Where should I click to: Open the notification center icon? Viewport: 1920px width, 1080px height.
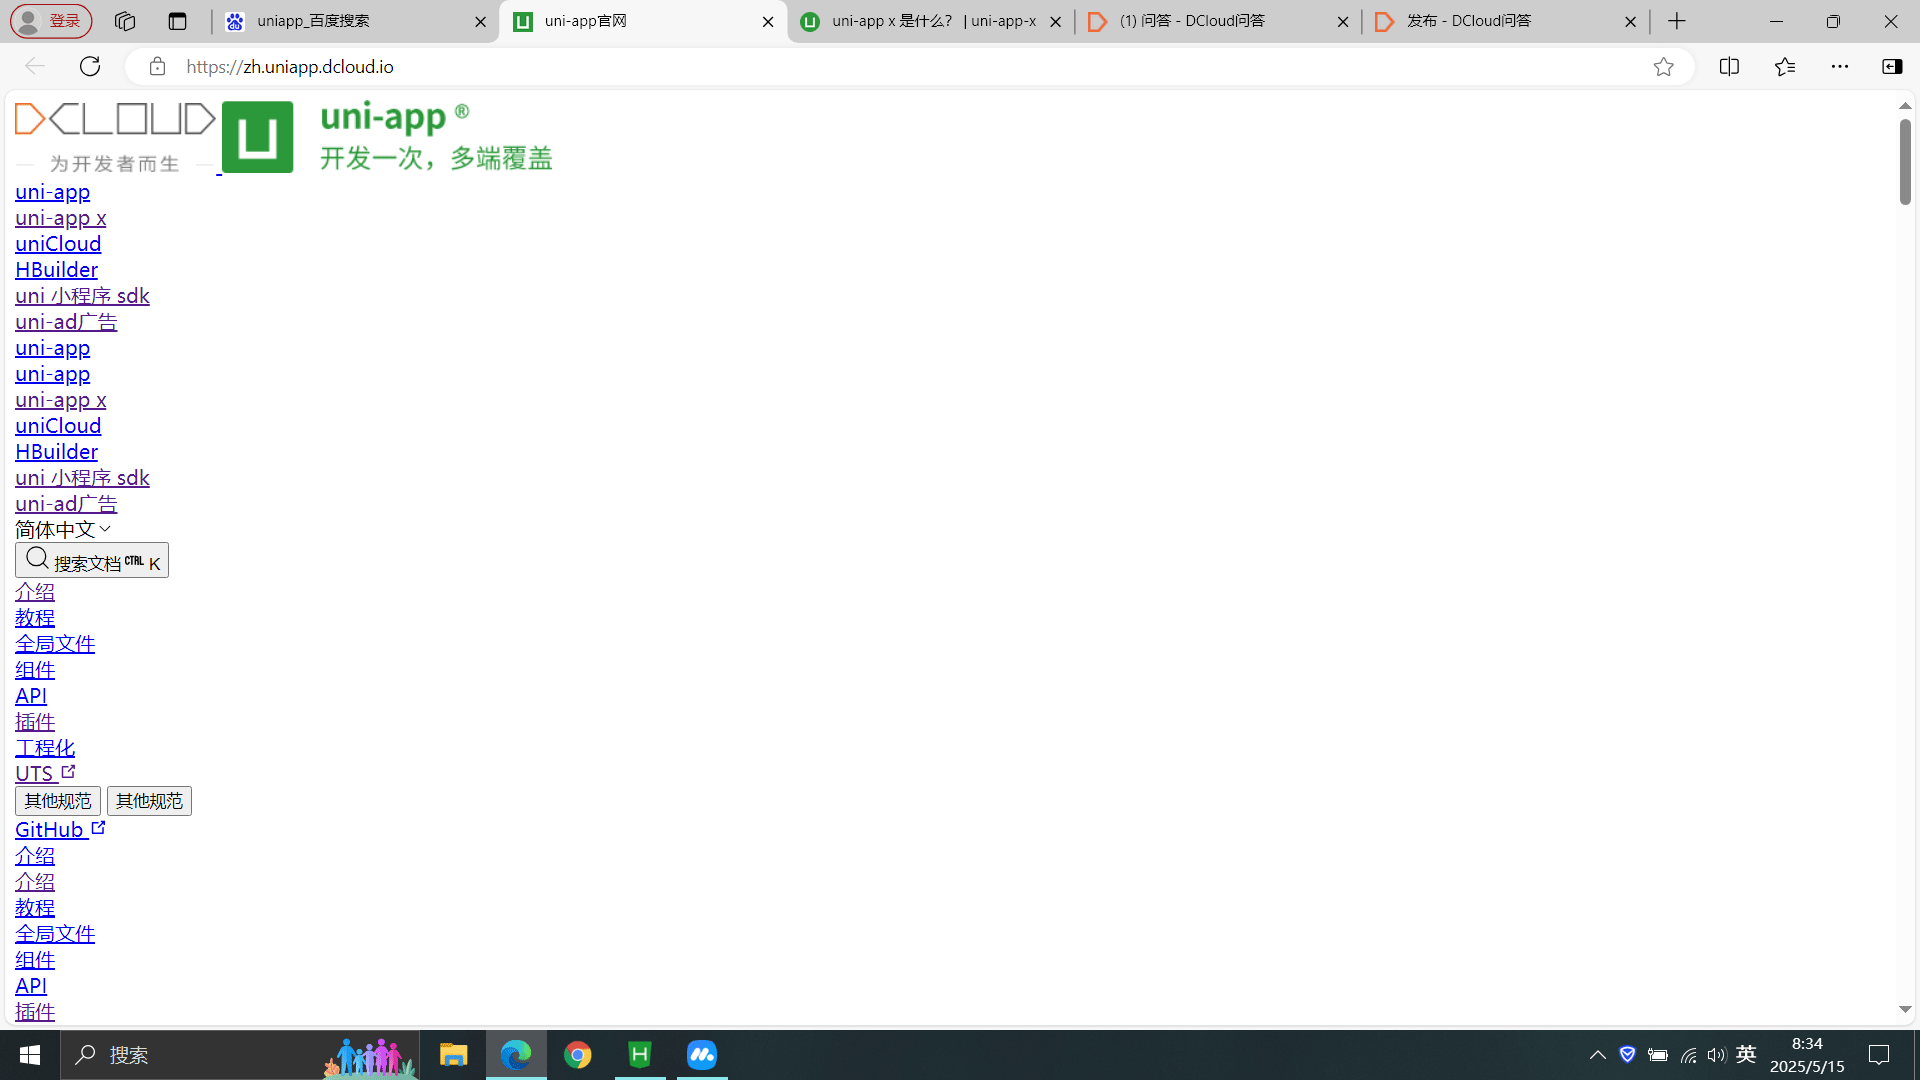(1879, 1055)
